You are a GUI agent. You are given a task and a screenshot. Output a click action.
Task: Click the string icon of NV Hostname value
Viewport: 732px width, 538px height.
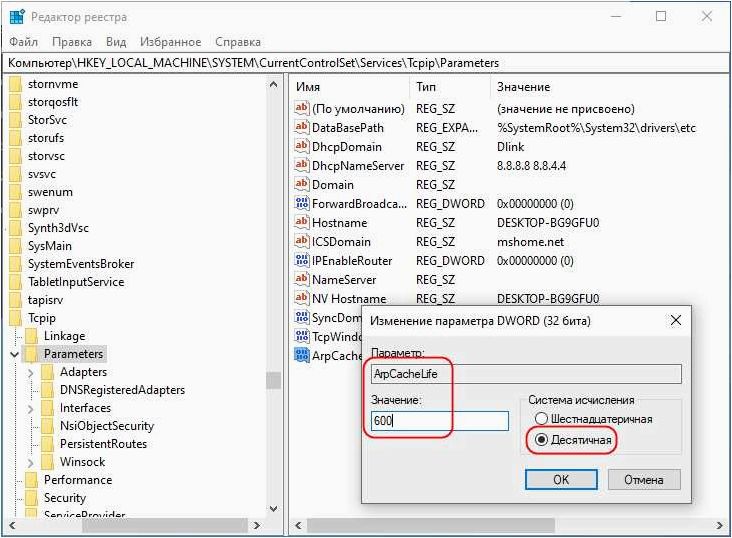[302, 299]
